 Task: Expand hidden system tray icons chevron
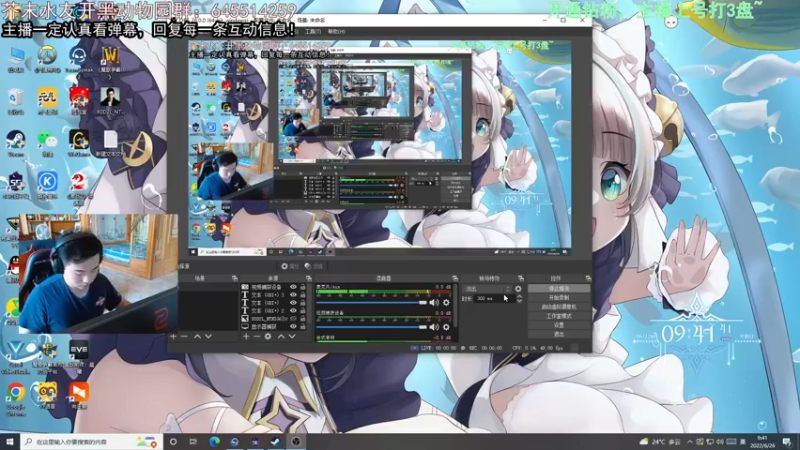(690, 442)
